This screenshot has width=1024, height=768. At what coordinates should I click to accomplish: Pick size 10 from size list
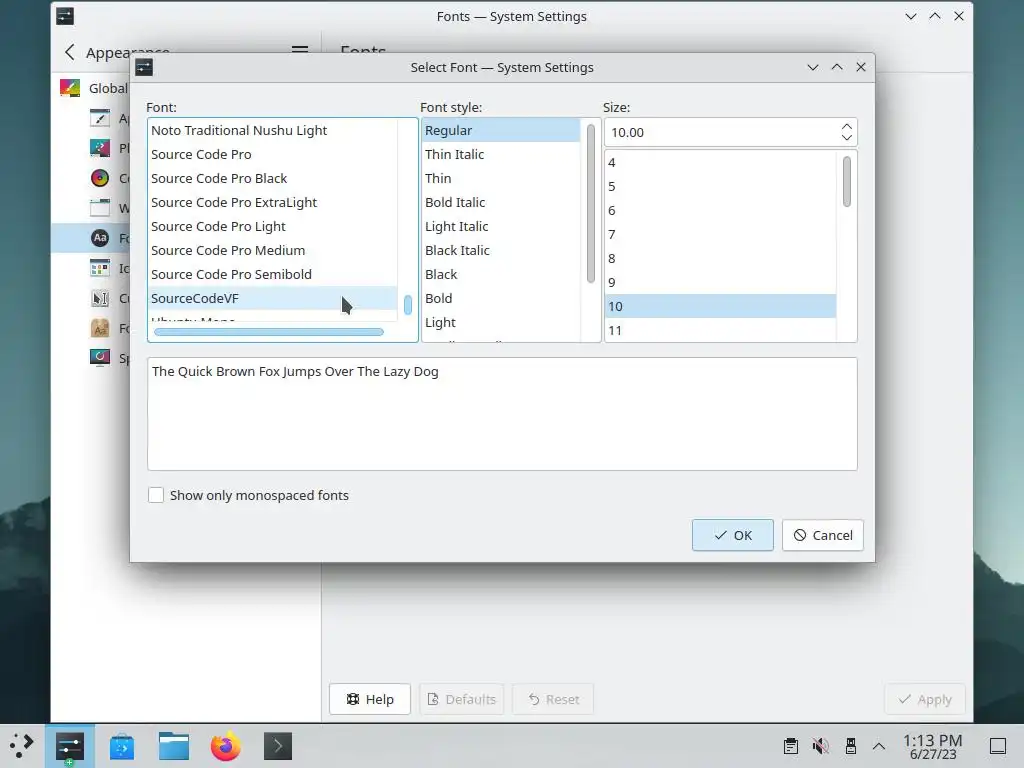point(721,306)
